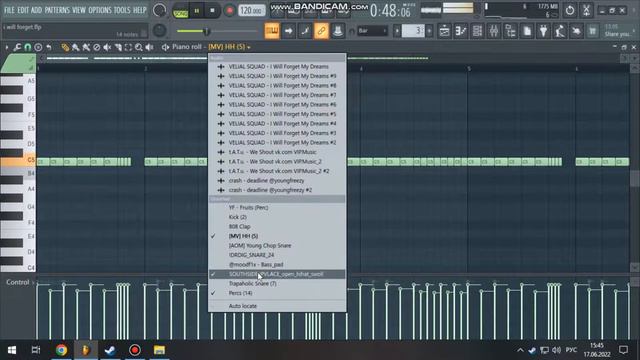
Task: Open the OPTIONS menu
Action: pos(100,10)
